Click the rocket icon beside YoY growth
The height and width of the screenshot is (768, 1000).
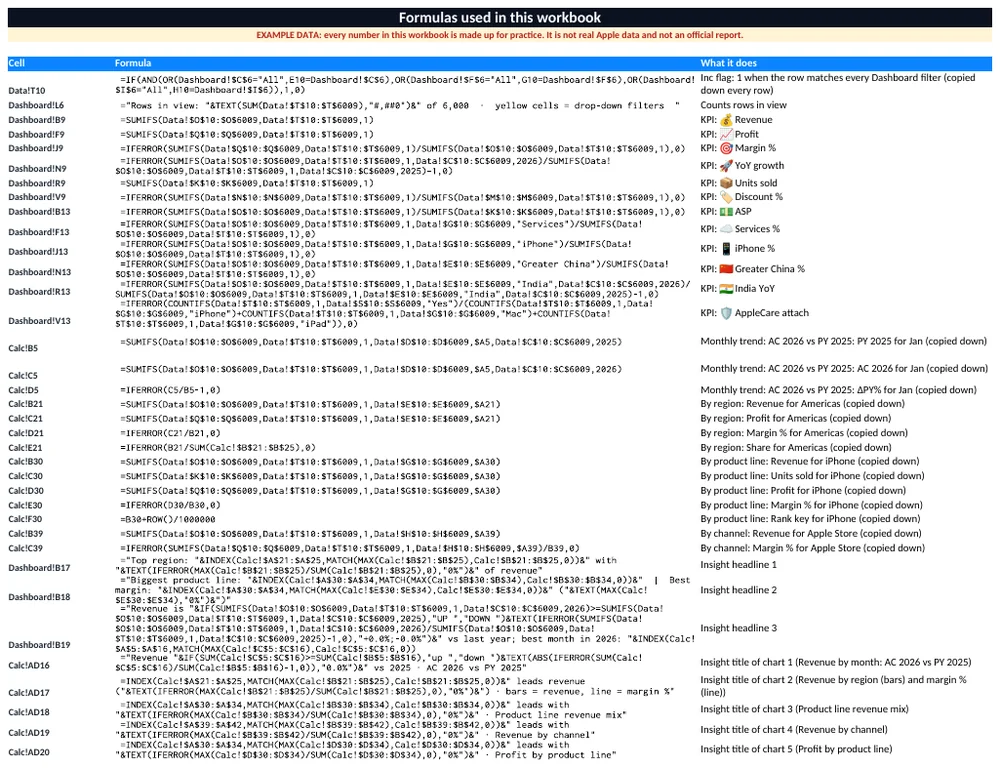point(726,166)
